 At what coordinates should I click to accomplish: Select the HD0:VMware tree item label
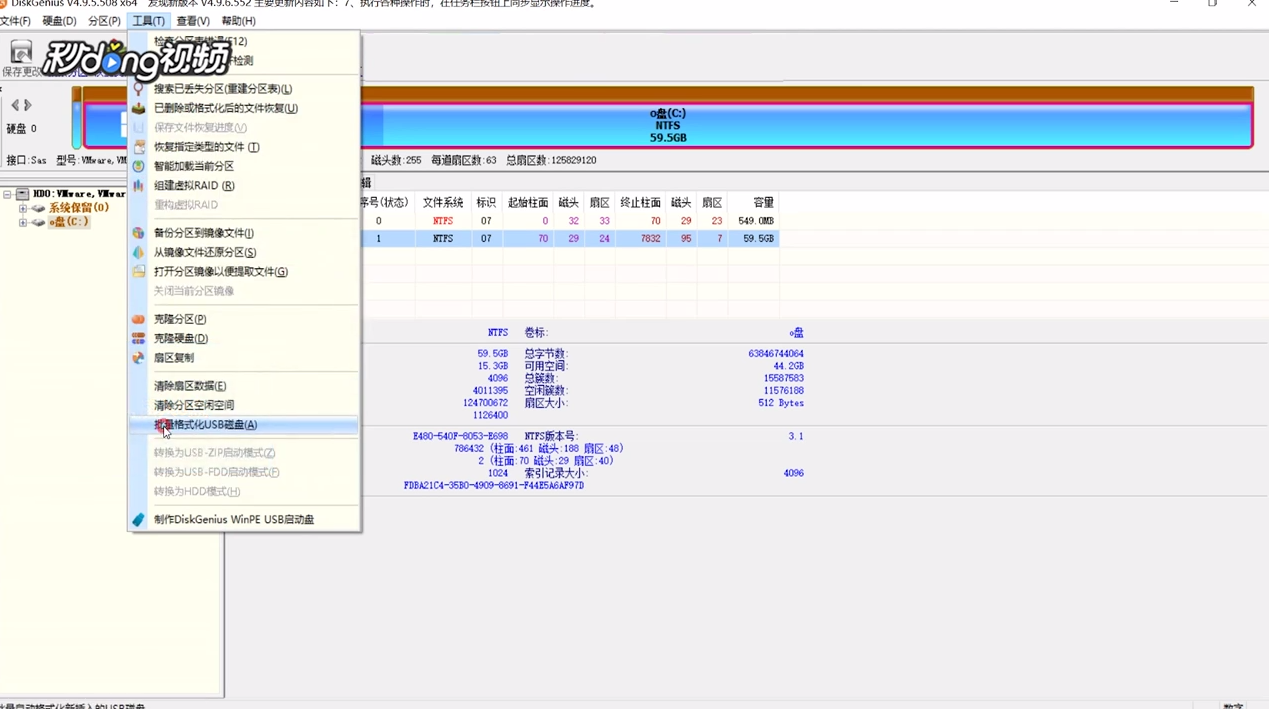79,194
